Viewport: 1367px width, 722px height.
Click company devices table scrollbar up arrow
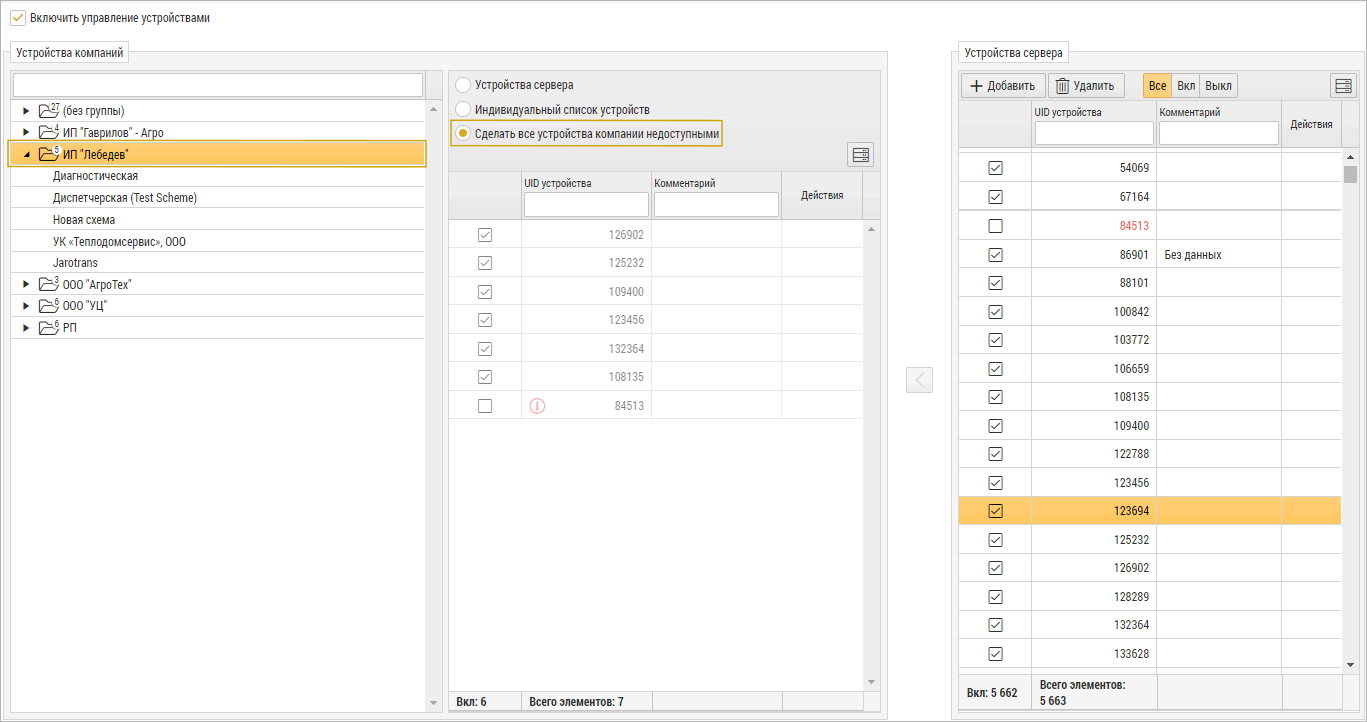[x=871, y=229]
